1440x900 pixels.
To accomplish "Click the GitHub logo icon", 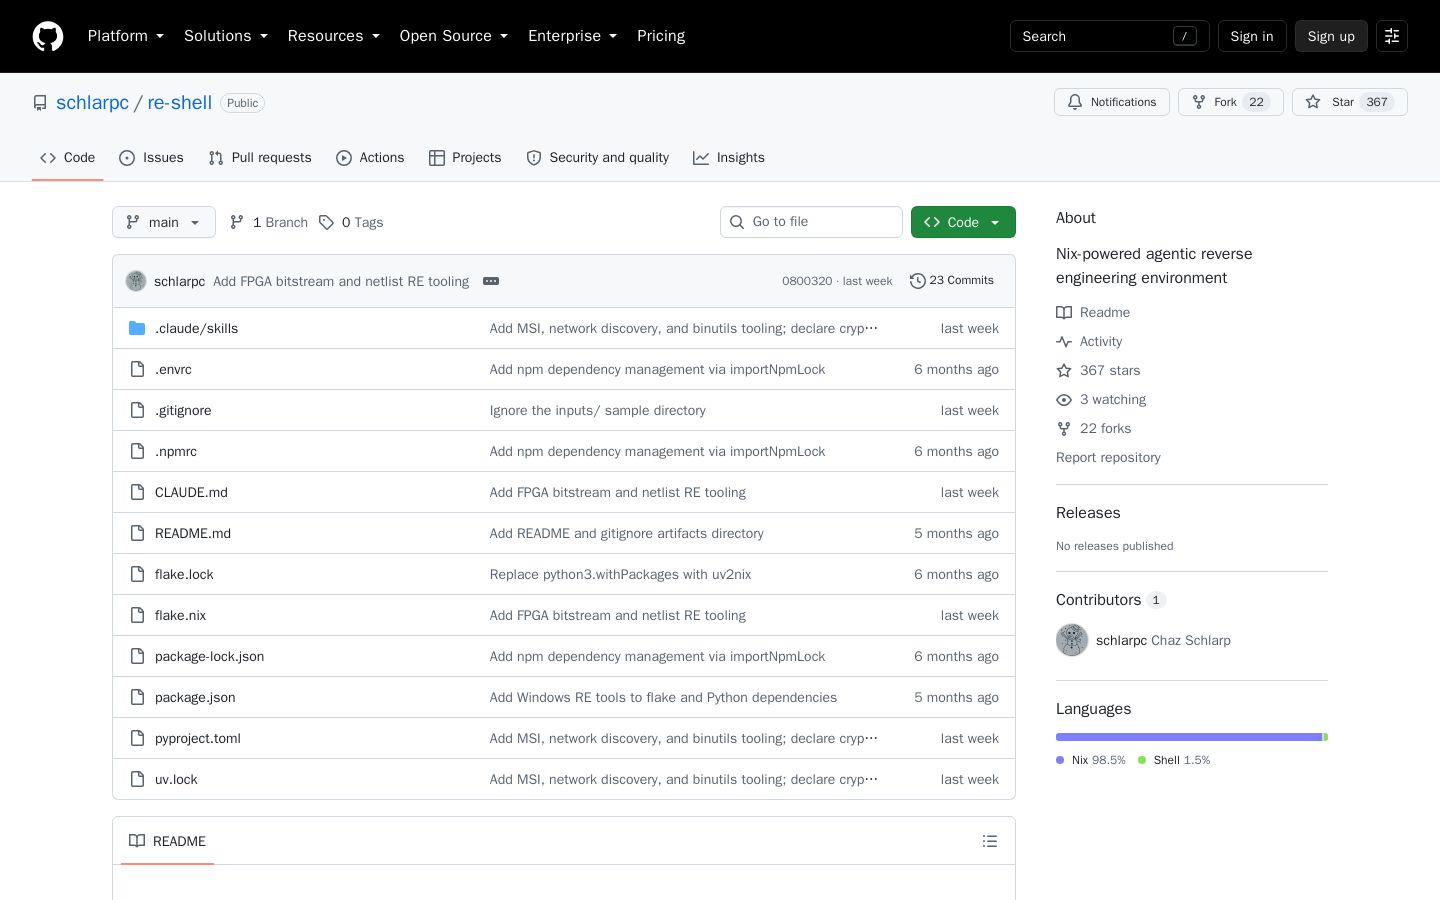I will tap(48, 36).
